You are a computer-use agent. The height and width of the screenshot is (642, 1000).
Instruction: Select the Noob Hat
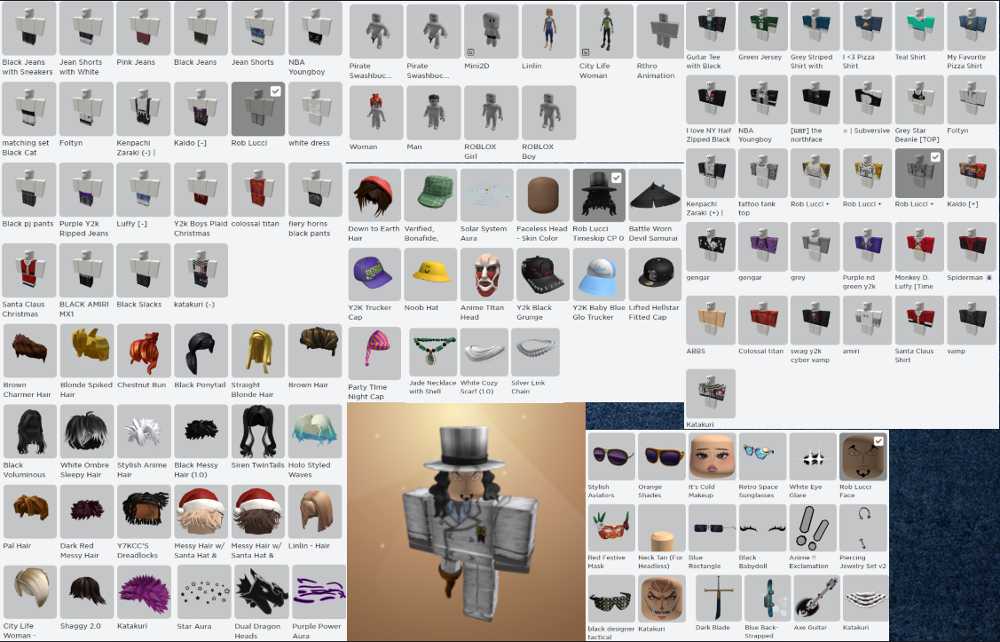430,274
